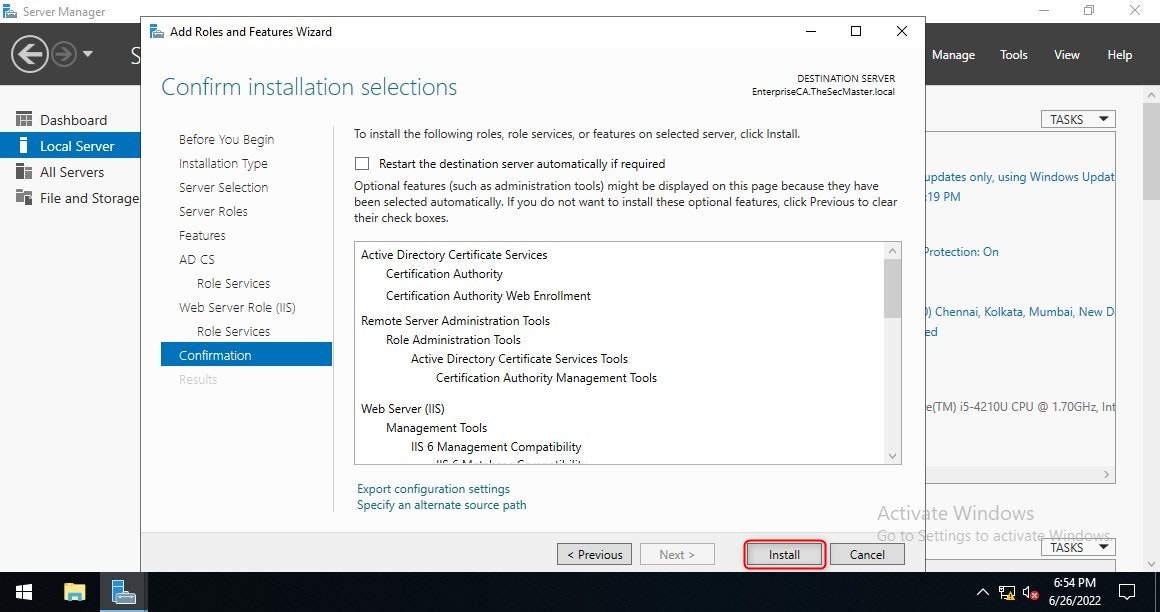
Task: Click the Server Manager taskbar icon
Action: pos(124,592)
